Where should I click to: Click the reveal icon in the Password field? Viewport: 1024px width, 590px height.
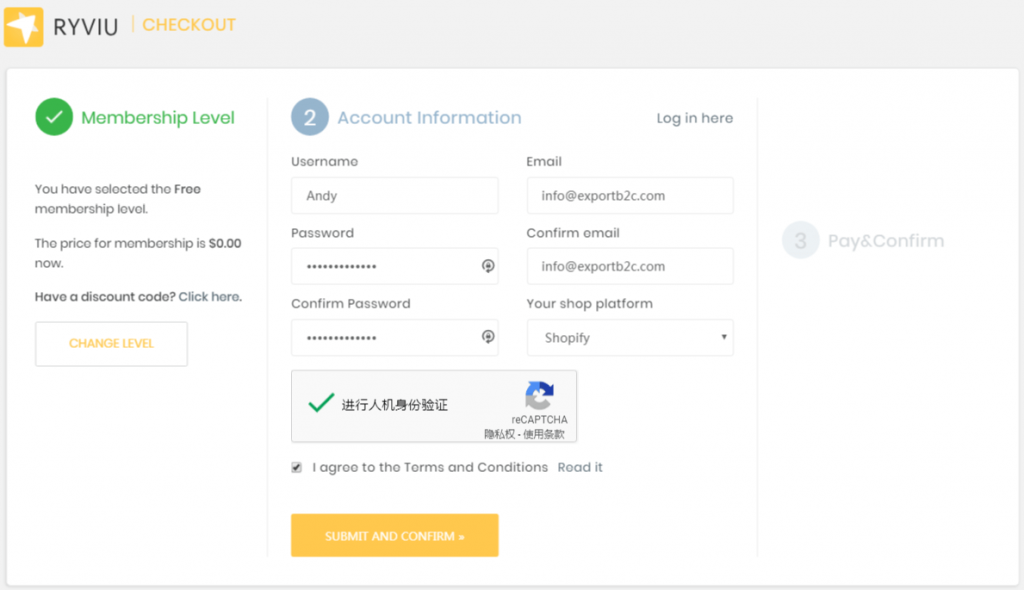pos(487,266)
